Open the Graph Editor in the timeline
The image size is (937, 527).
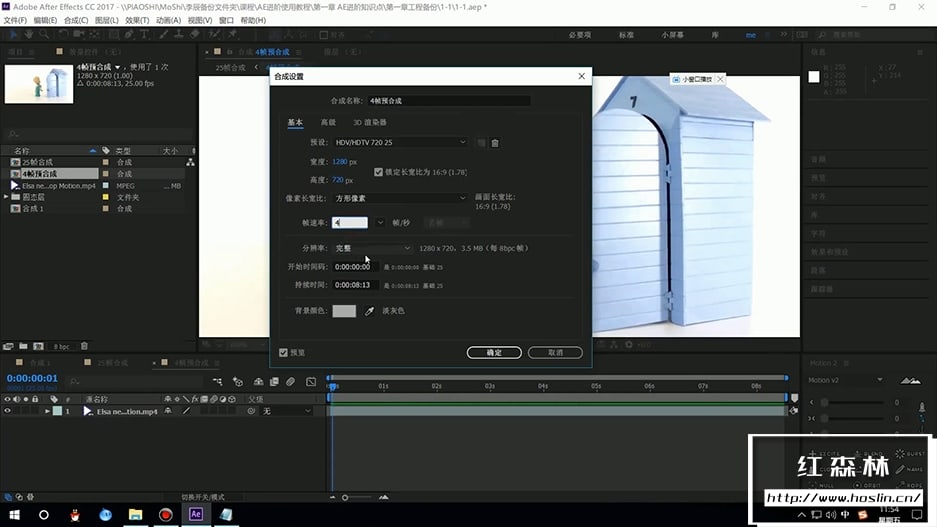[311, 382]
